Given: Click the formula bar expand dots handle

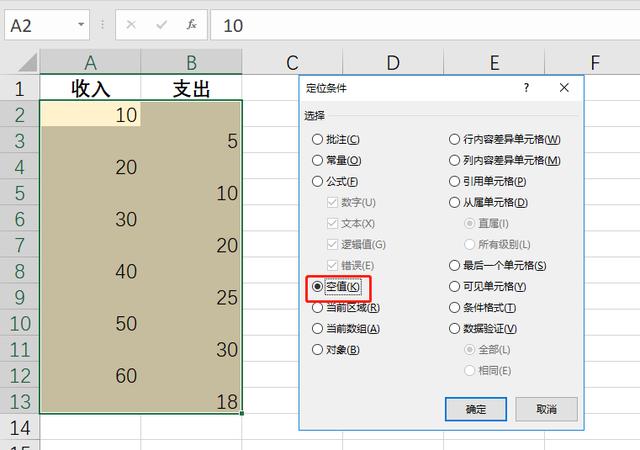Looking at the screenshot, I should click(102, 25).
